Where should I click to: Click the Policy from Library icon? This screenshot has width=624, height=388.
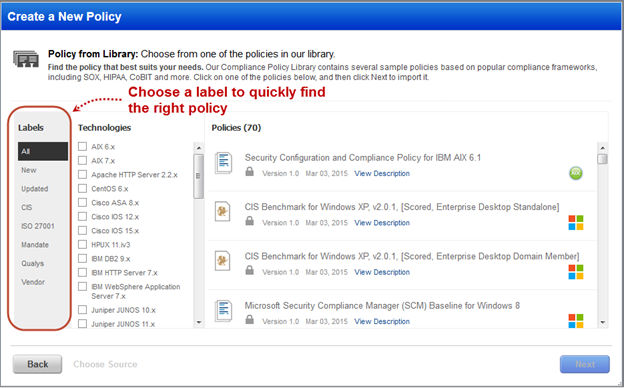26,59
